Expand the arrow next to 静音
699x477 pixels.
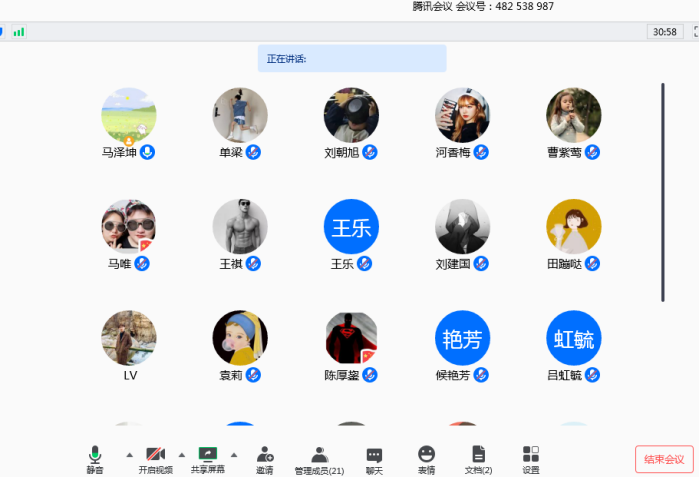tap(128, 454)
